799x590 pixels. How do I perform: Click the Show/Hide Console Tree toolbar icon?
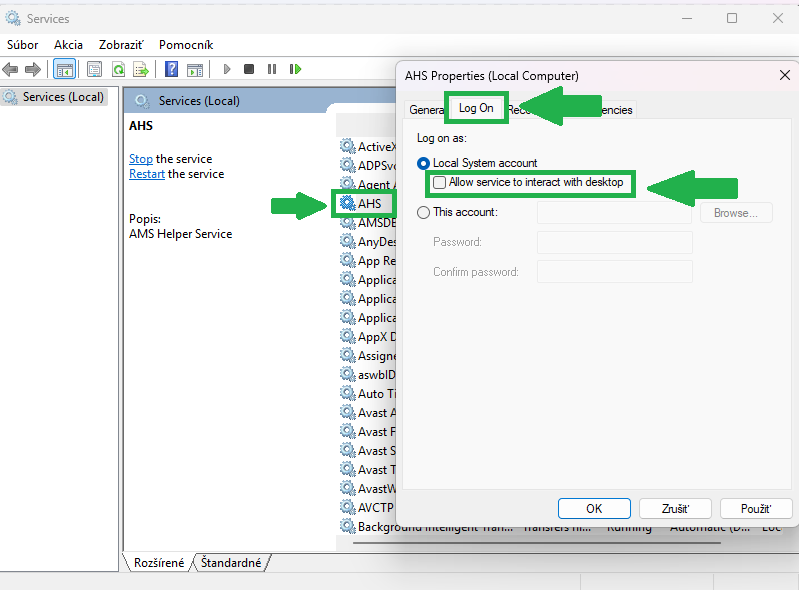click(x=64, y=69)
